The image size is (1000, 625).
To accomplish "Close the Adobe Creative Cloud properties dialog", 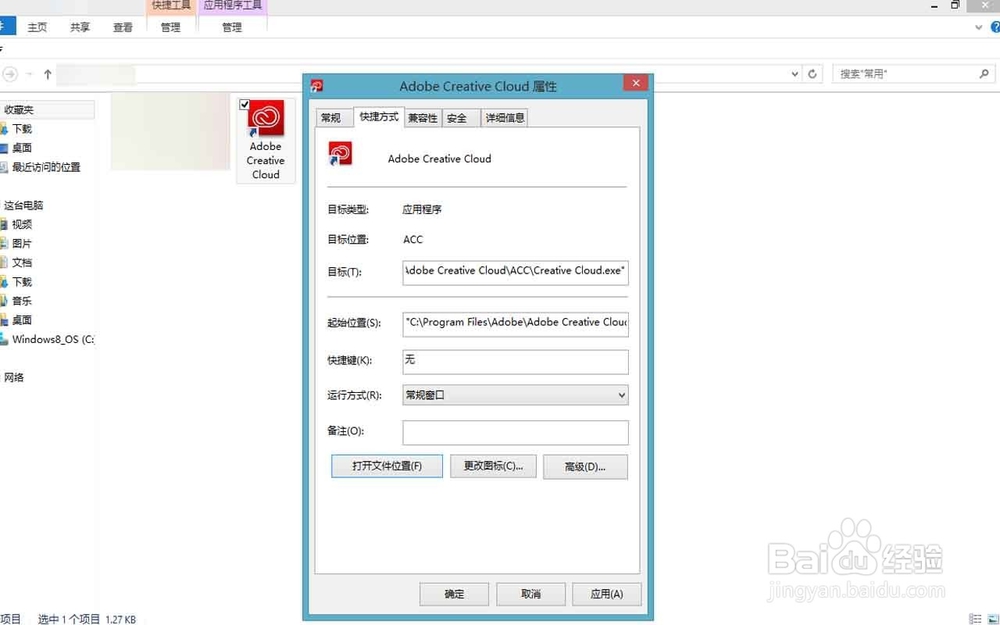I will coord(636,83).
